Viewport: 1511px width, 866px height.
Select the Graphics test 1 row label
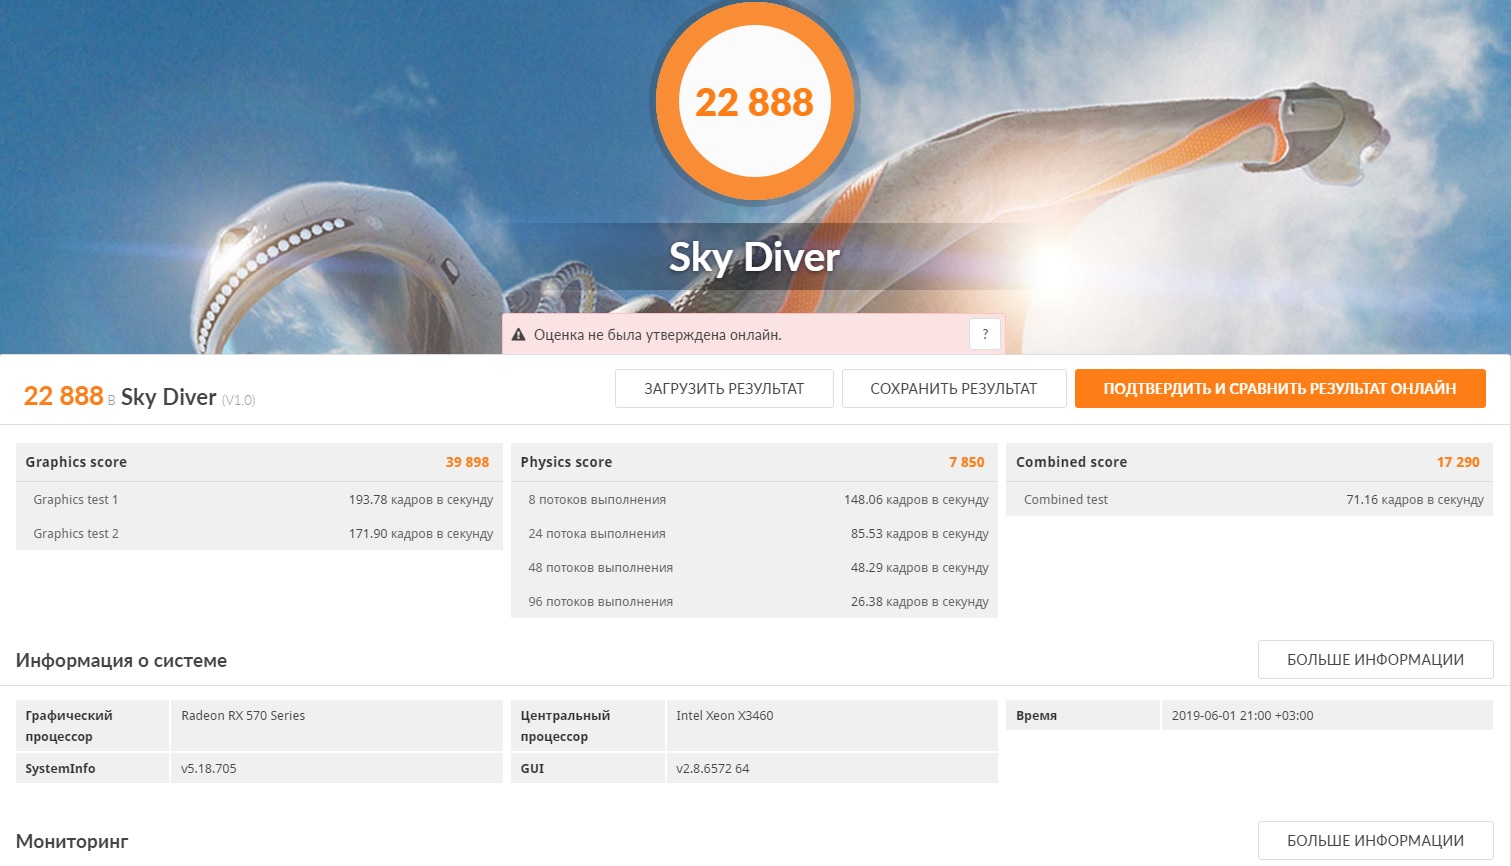76,500
